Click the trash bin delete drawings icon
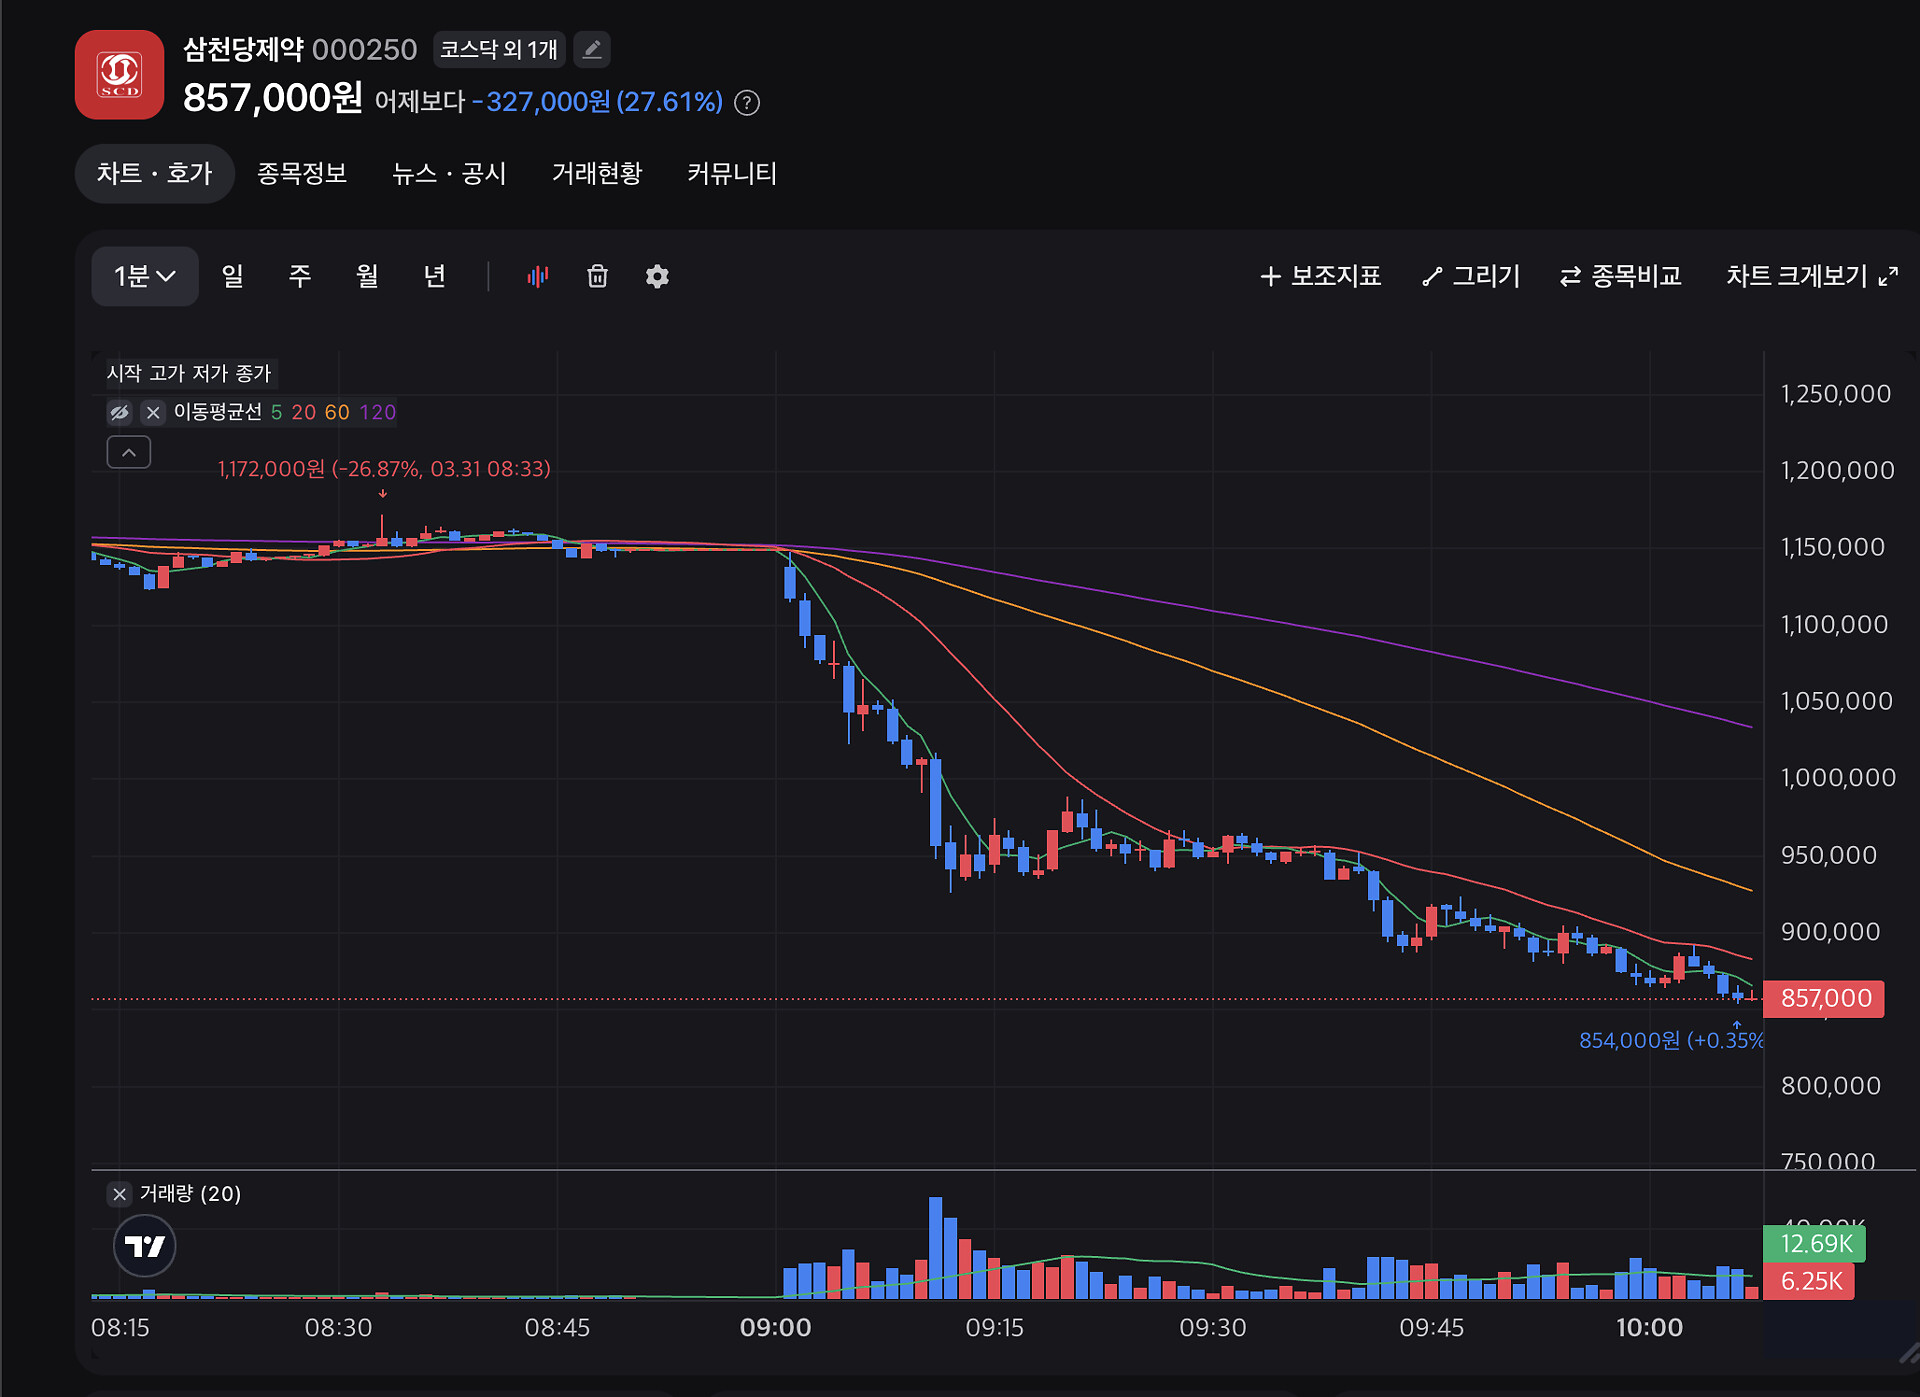 coord(597,277)
